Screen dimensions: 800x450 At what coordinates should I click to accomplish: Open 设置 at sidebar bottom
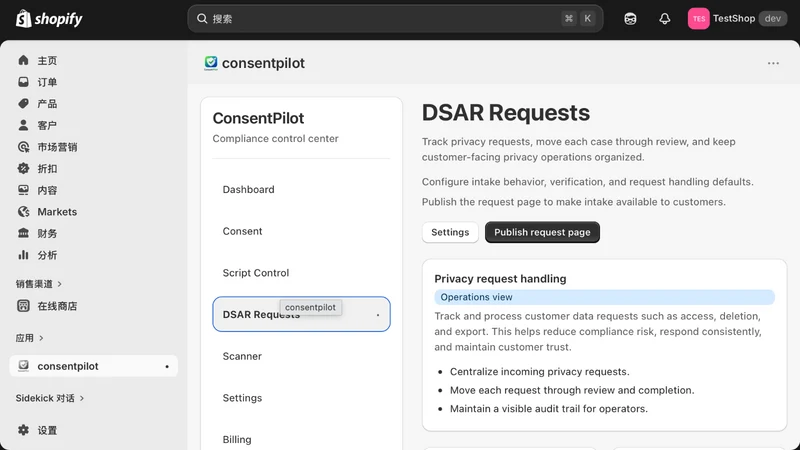[x=47, y=430]
